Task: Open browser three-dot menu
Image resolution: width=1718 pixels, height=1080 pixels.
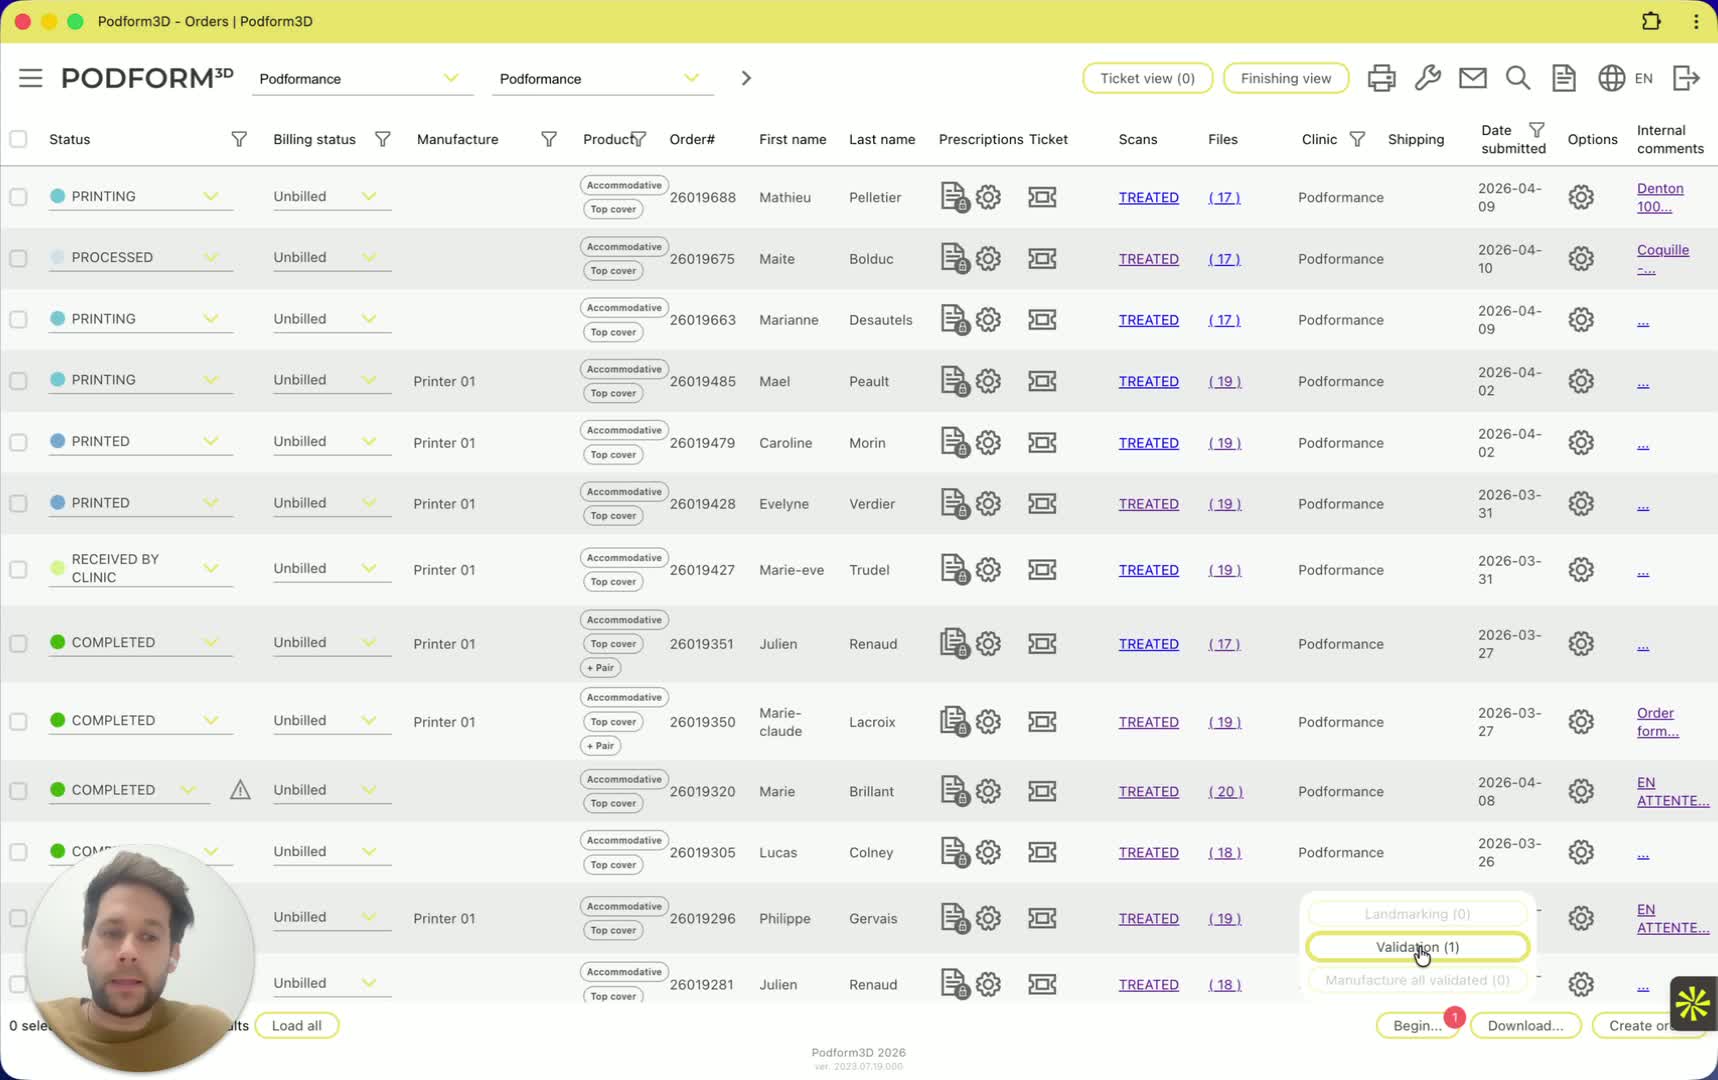Action: coord(1696,21)
